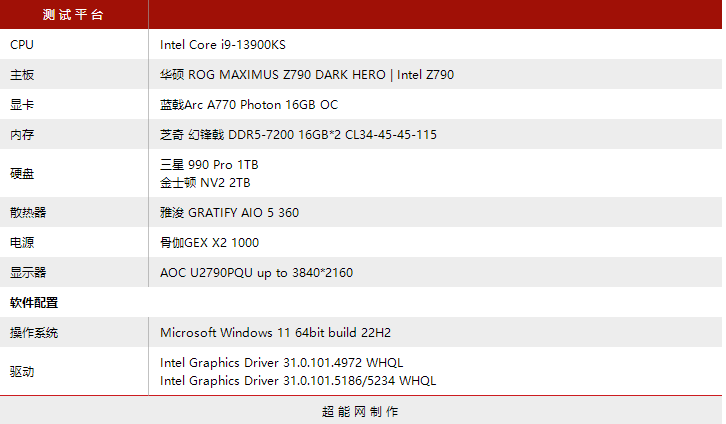
Task: Select the Intel Core i9-13900KS text
Action: click(x=230, y=44)
